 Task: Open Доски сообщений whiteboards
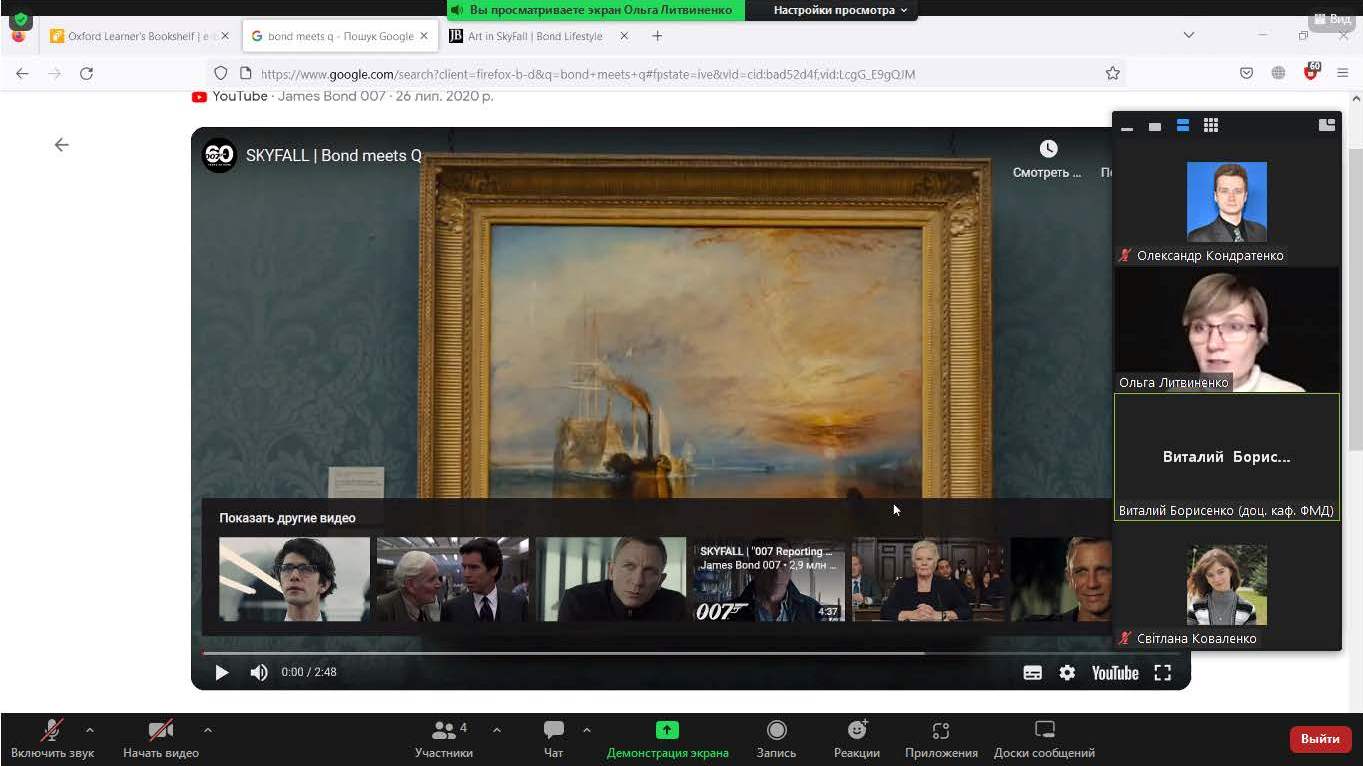pyautogui.click(x=1044, y=738)
